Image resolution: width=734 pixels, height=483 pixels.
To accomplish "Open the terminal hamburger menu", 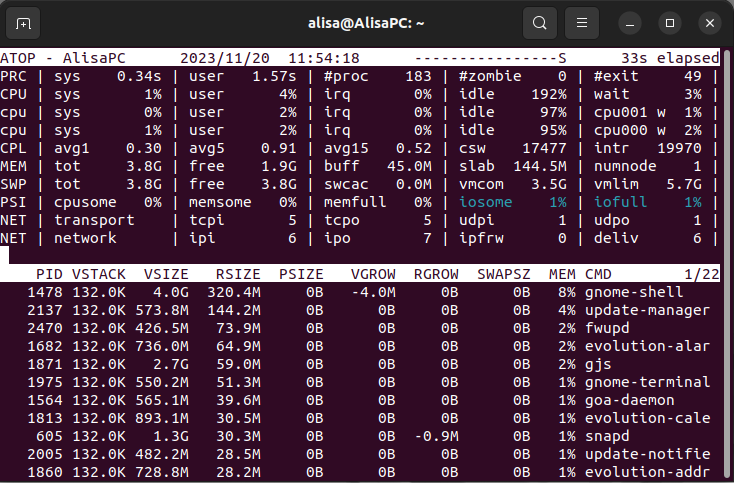I will click(582, 23).
